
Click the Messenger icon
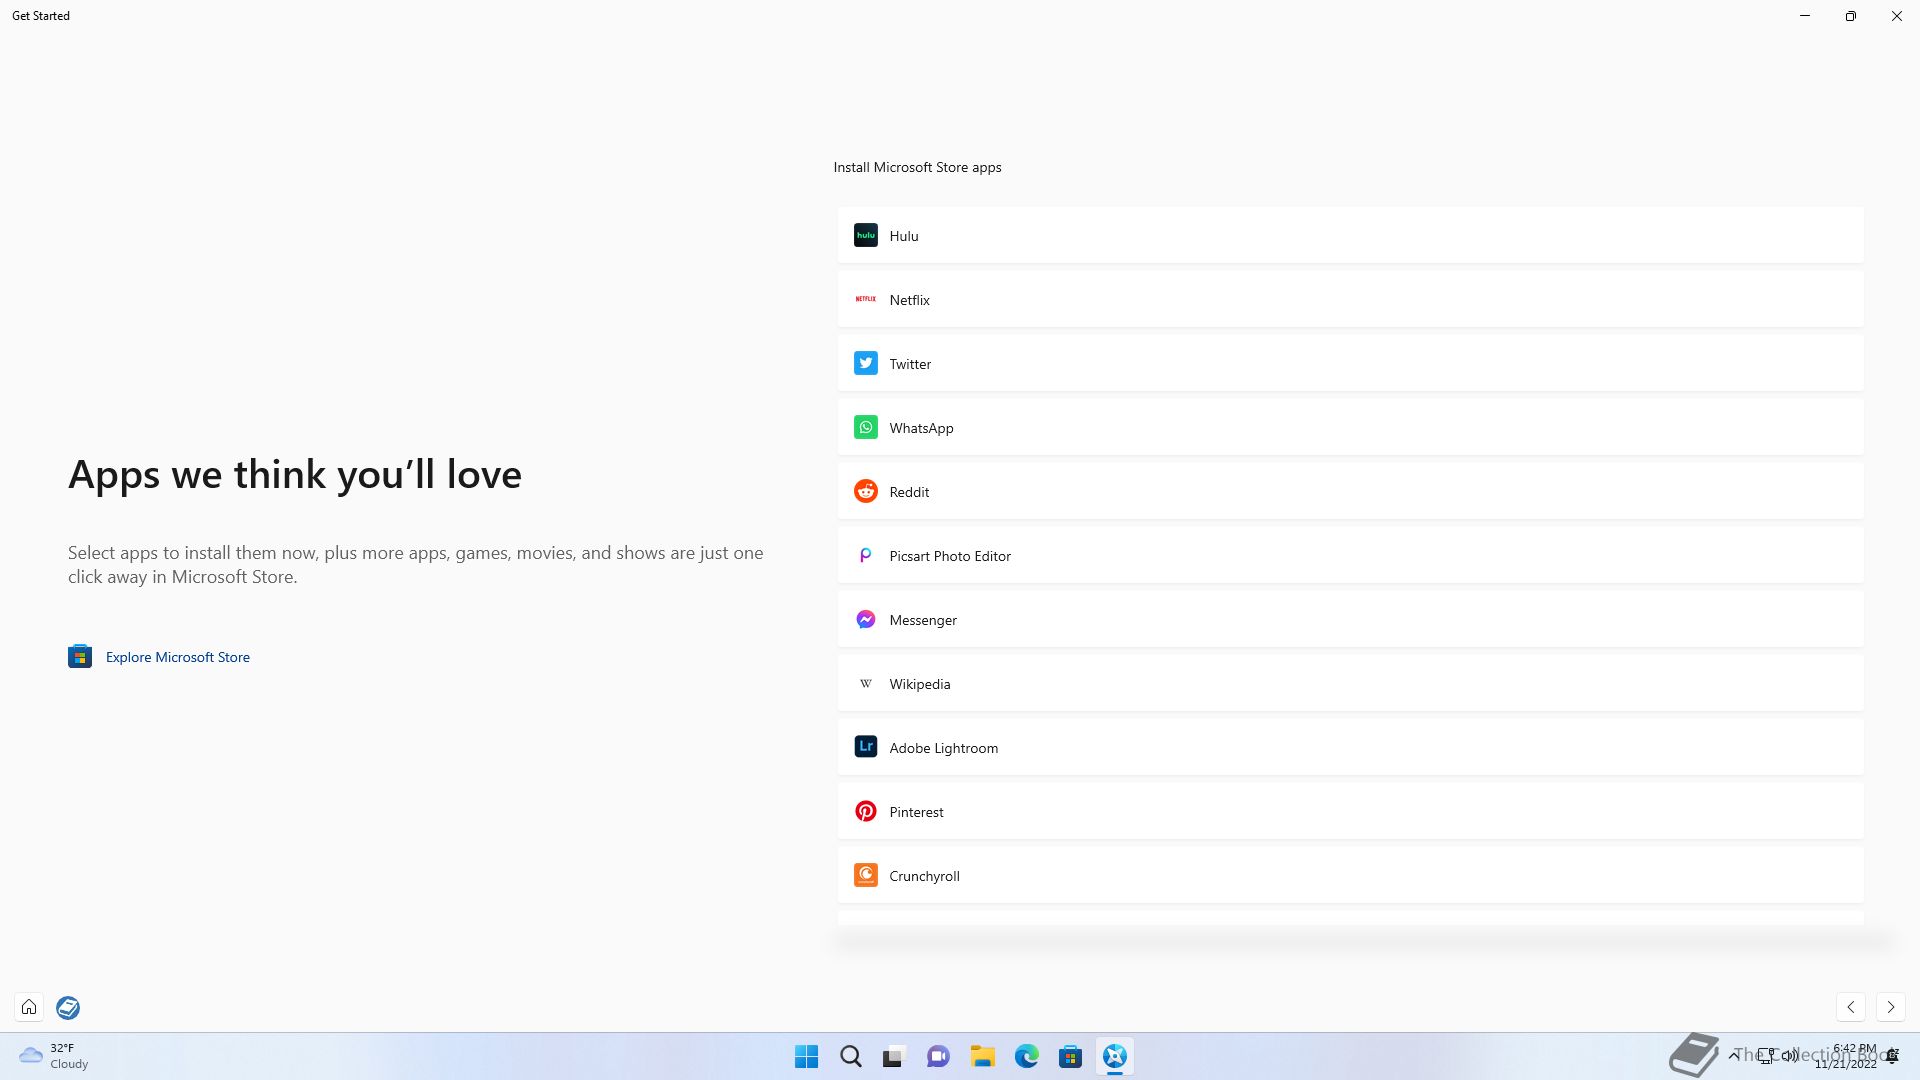click(x=865, y=620)
